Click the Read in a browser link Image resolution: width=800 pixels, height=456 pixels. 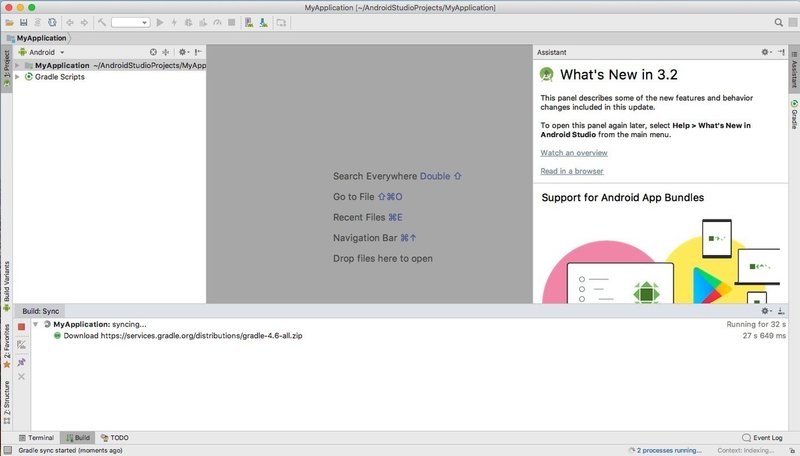pyautogui.click(x=572, y=171)
